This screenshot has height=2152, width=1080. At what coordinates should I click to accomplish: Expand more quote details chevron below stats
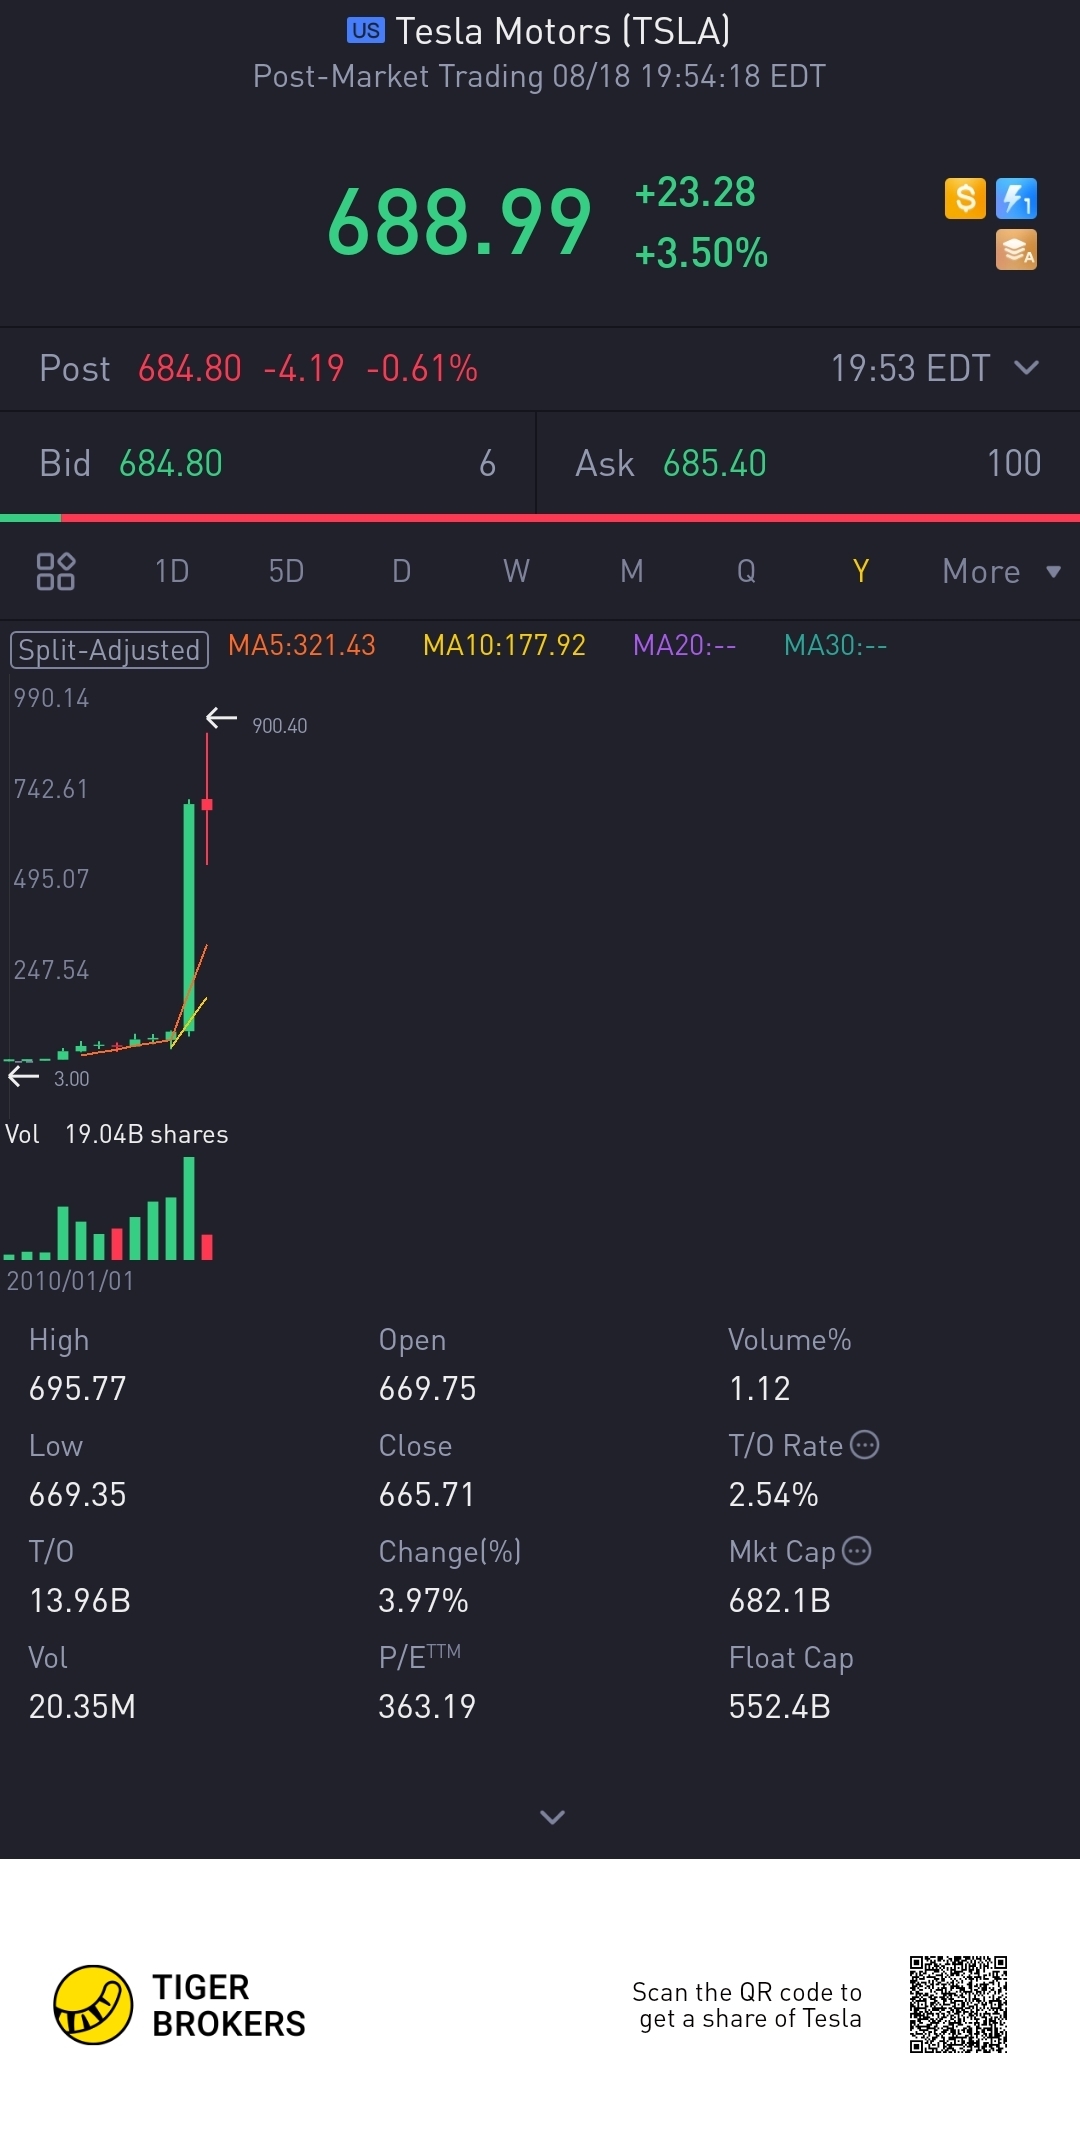[x=552, y=1816]
